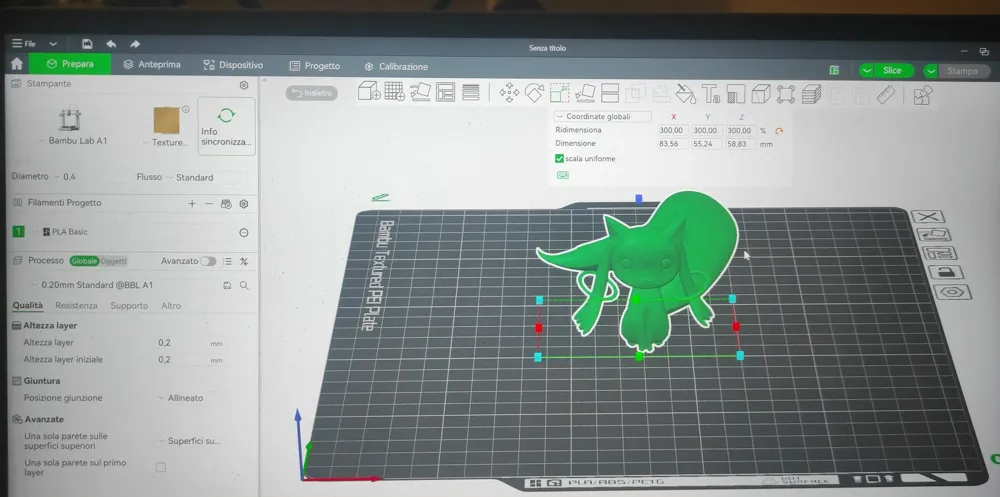The width and height of the screenshot is (1000, 497).
Task: Click the 'Info sincronizza...' button
Action: pyautogui.click(x=226, y=126)
